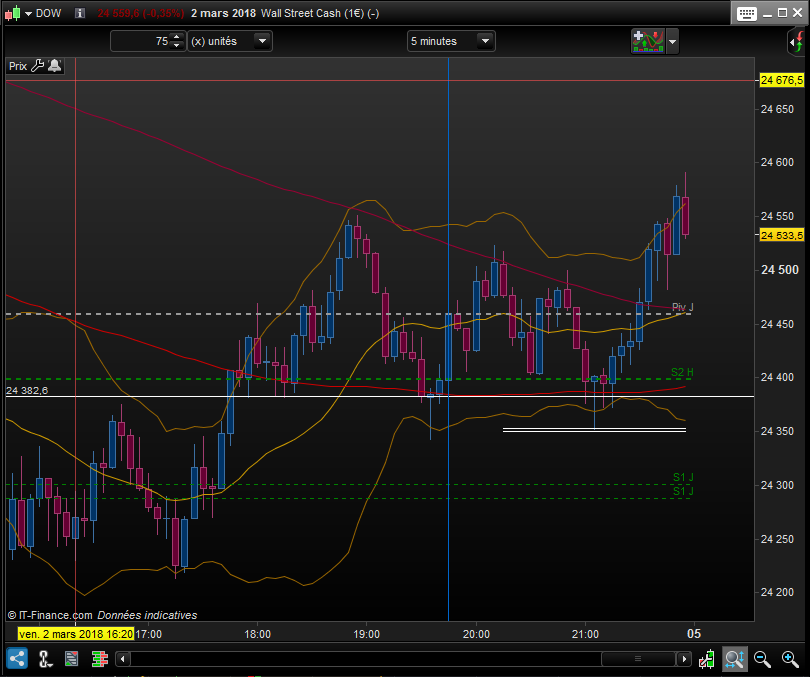Open the on-screen keyboard icon
Viewport: 810px width, 677px height.
pos(746,13)
